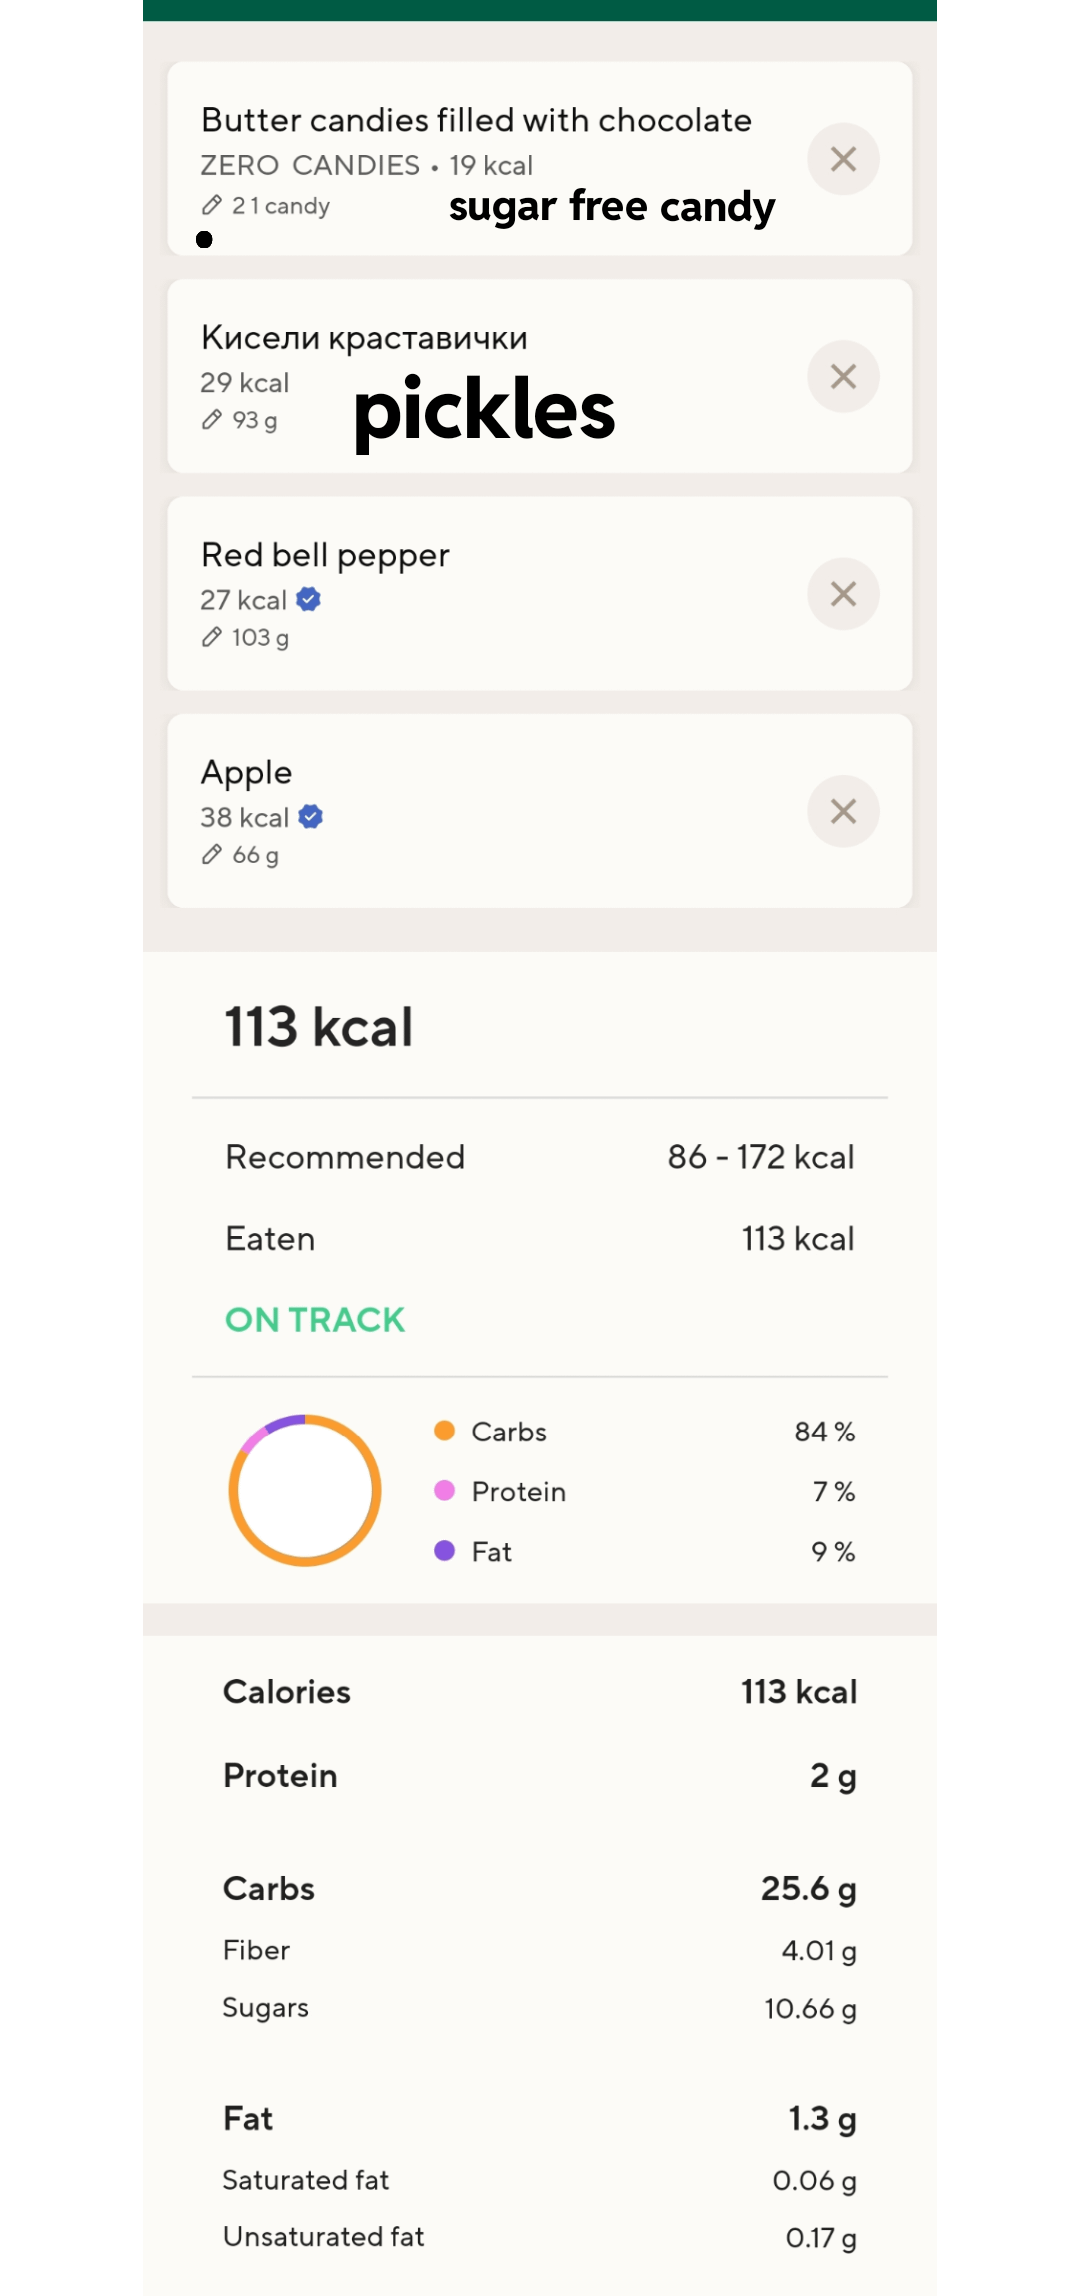Open the Apple food entry
The image size is (1080, 2296).
[x=246, y=772]
